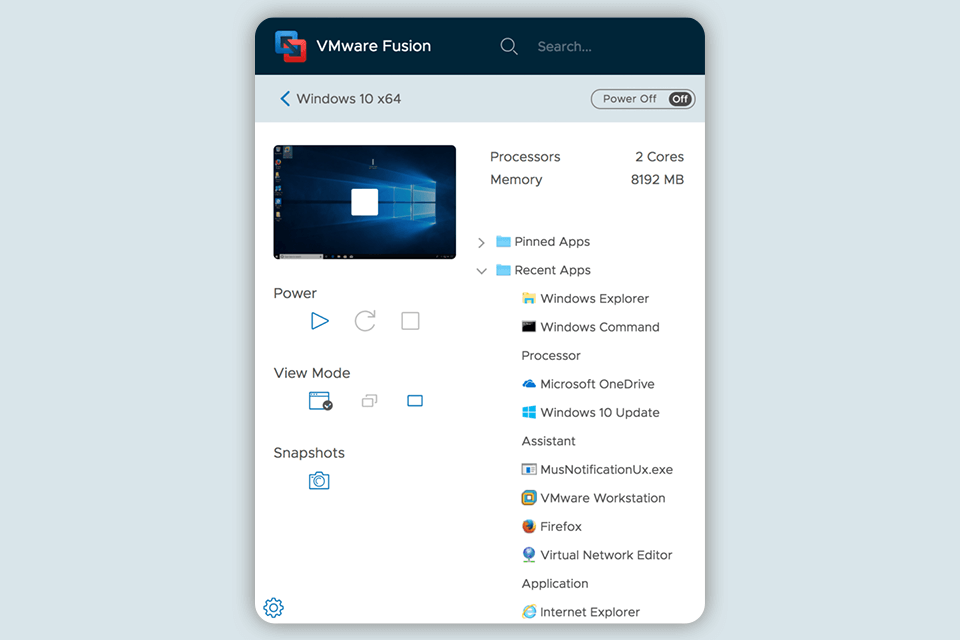Click the Processors label
Viewport: 960px width, 640px height.
click(x=525, y=157)
